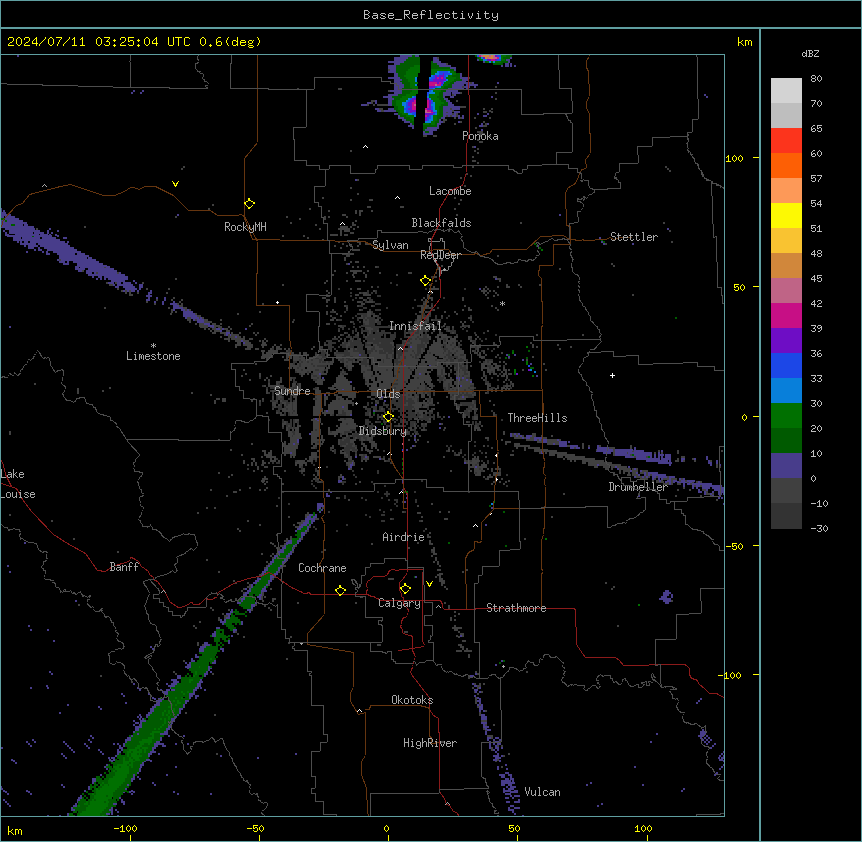Click the Base_Reflectivity title text
This screenshot has width=862, height=842.
click(x=431, y=15)
